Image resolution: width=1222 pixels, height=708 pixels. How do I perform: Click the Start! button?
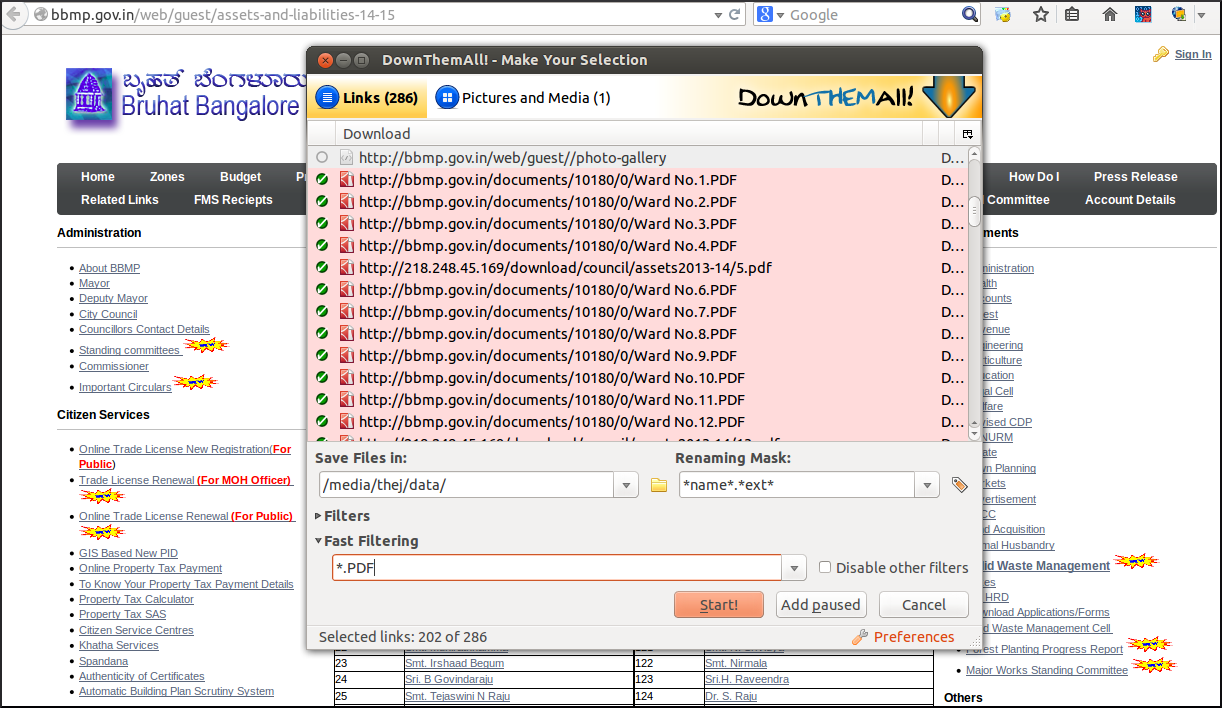coord(719,604)
